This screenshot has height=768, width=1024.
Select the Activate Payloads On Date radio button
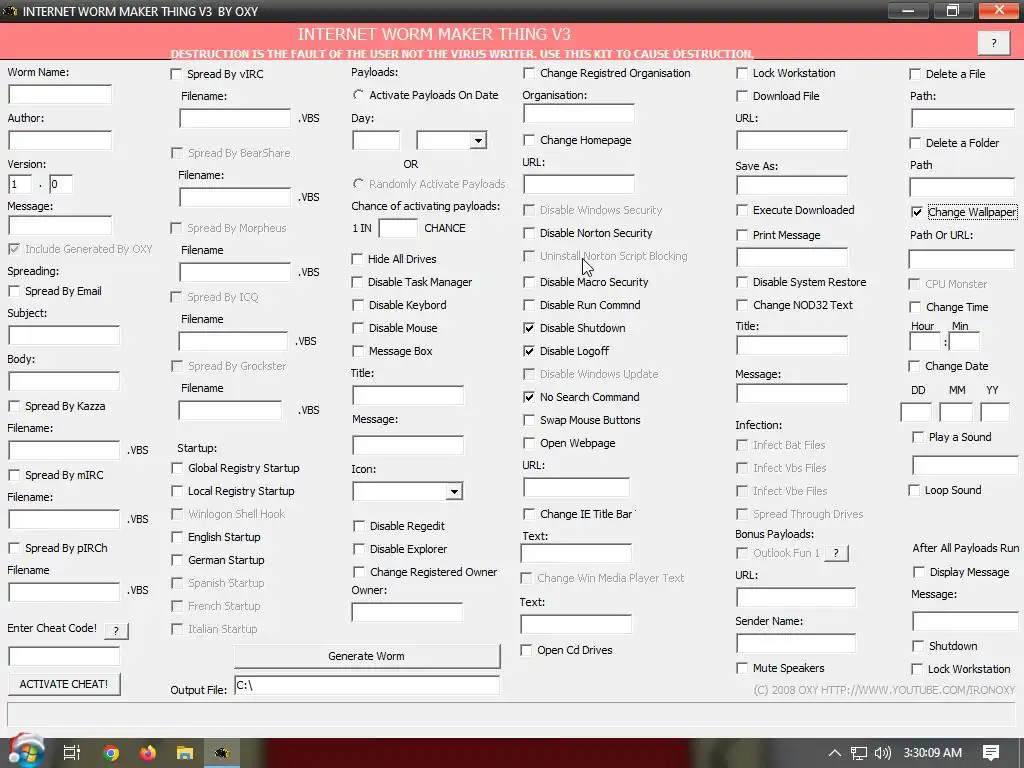[358, 95]
